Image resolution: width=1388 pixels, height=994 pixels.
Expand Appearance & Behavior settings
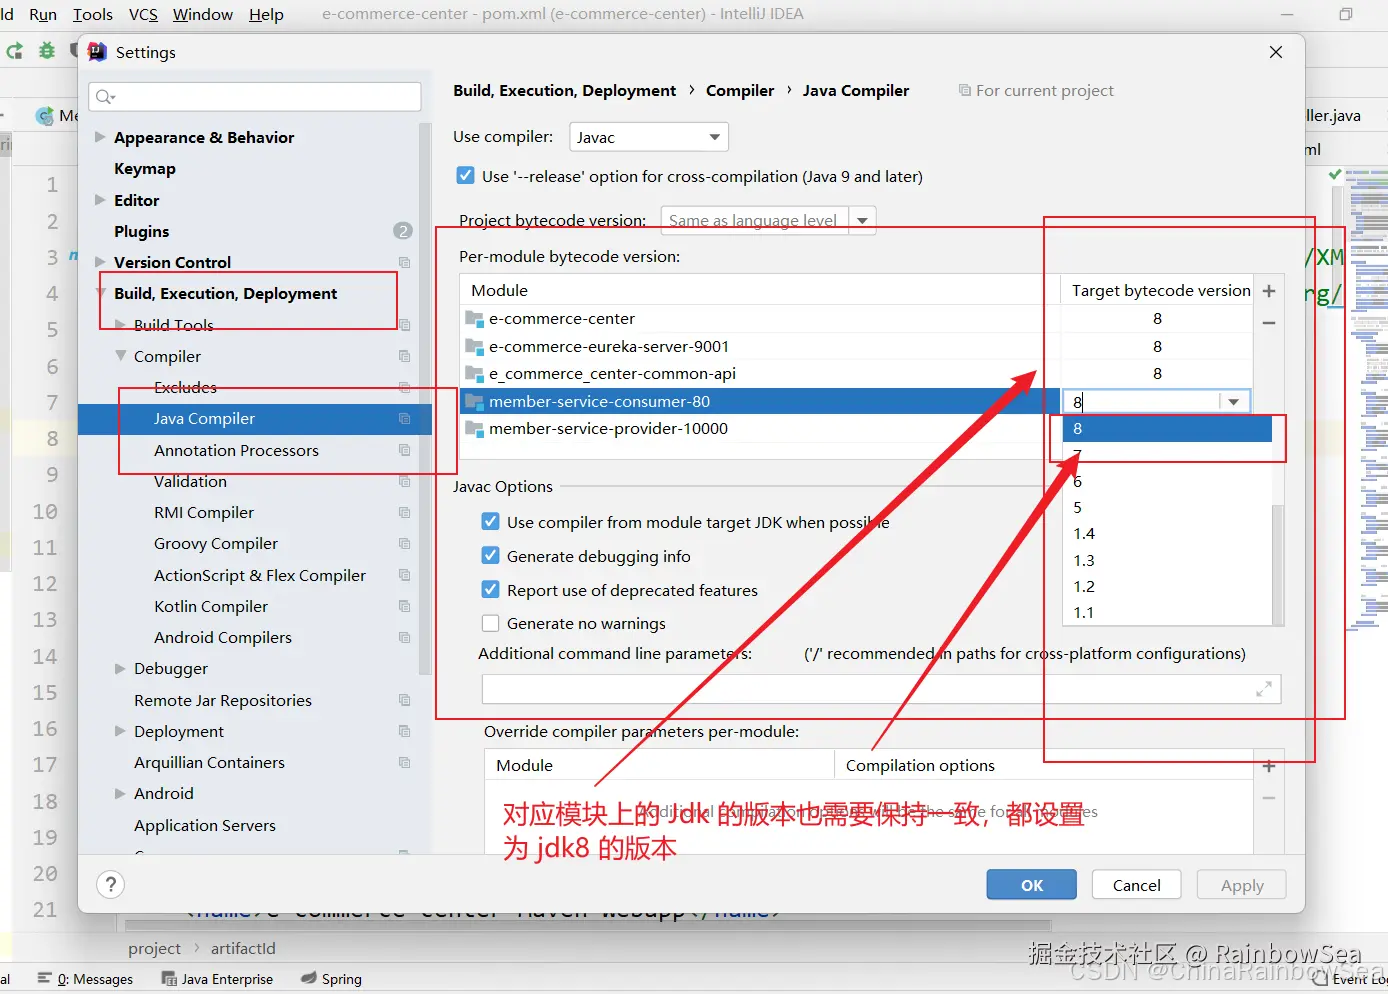click(x=100, y=137)
